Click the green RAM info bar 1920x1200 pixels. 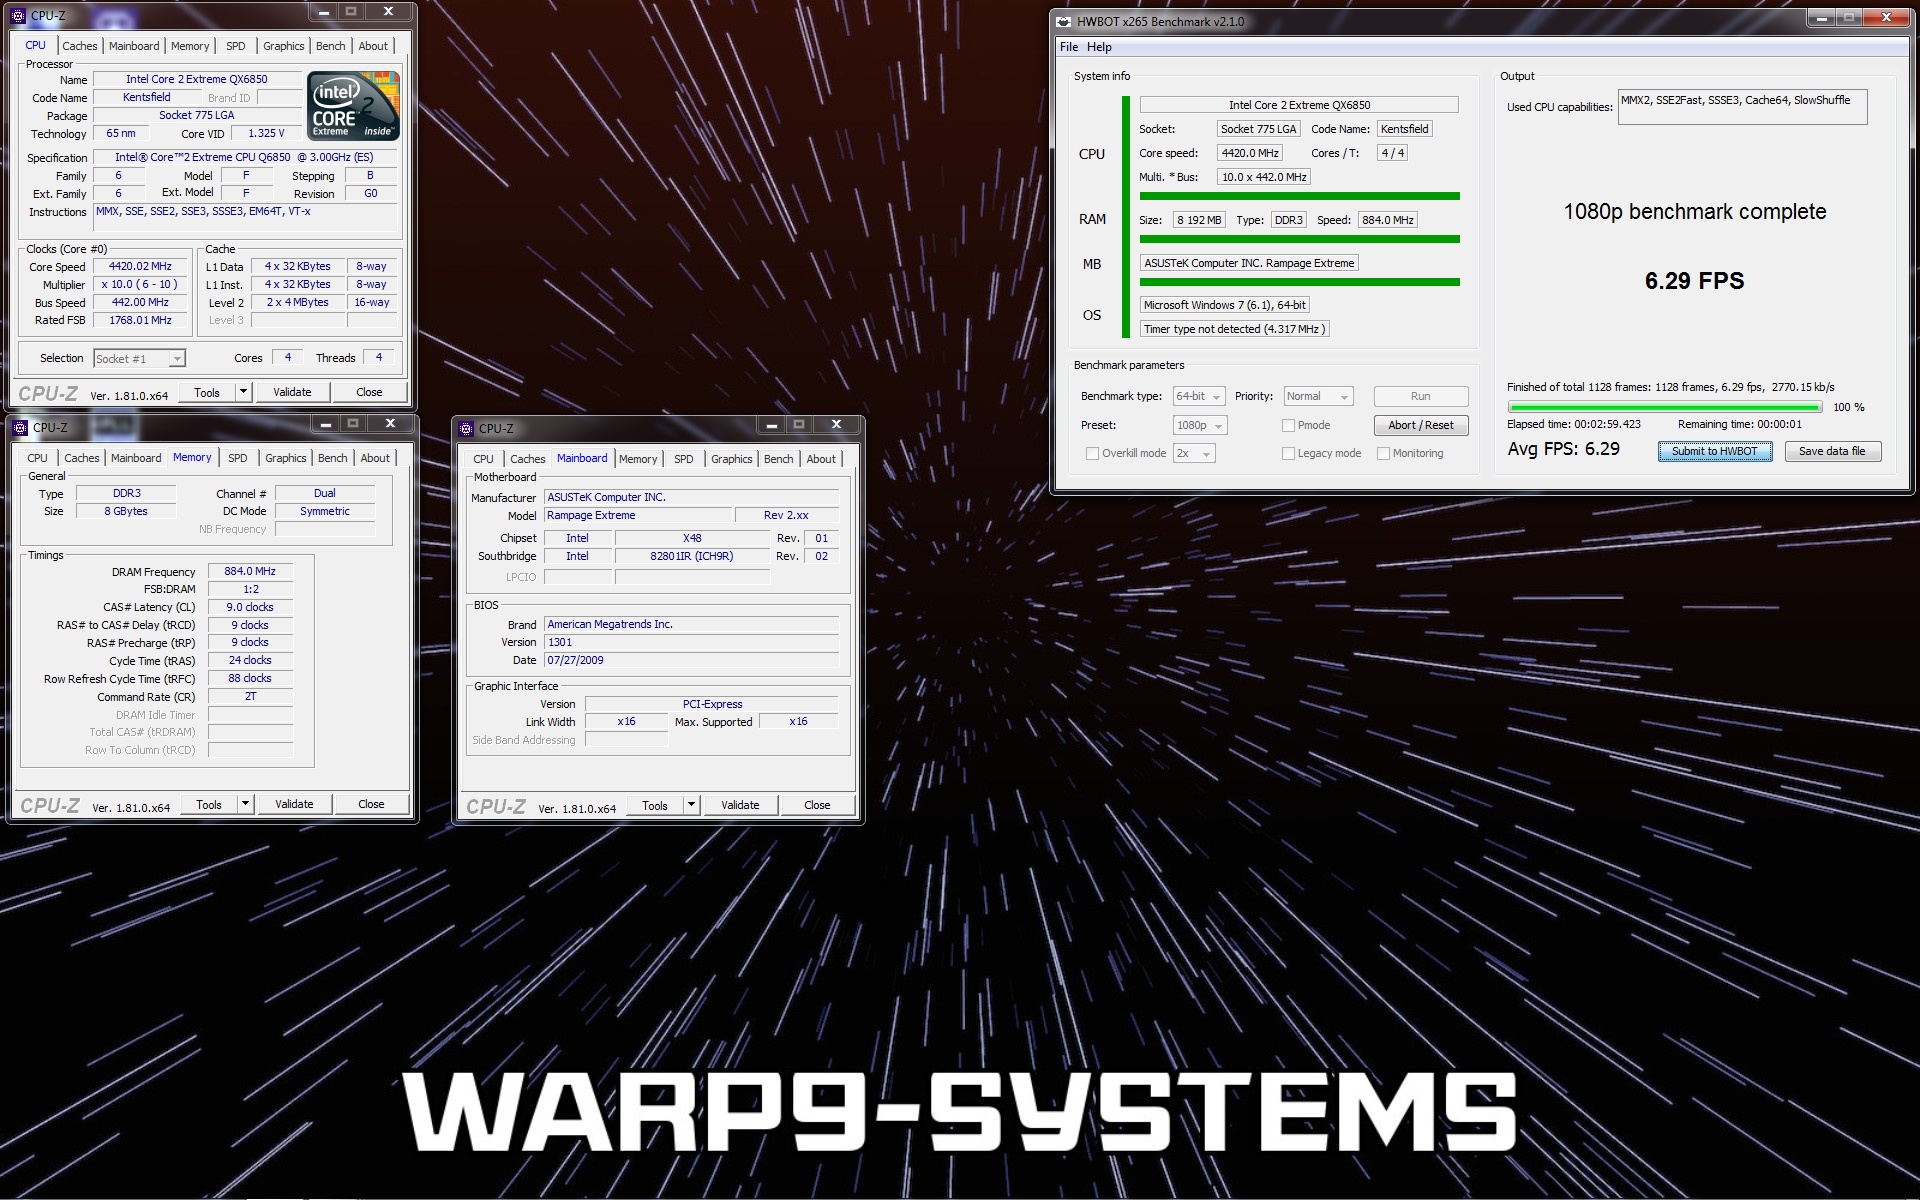(x=1299, y=239)
